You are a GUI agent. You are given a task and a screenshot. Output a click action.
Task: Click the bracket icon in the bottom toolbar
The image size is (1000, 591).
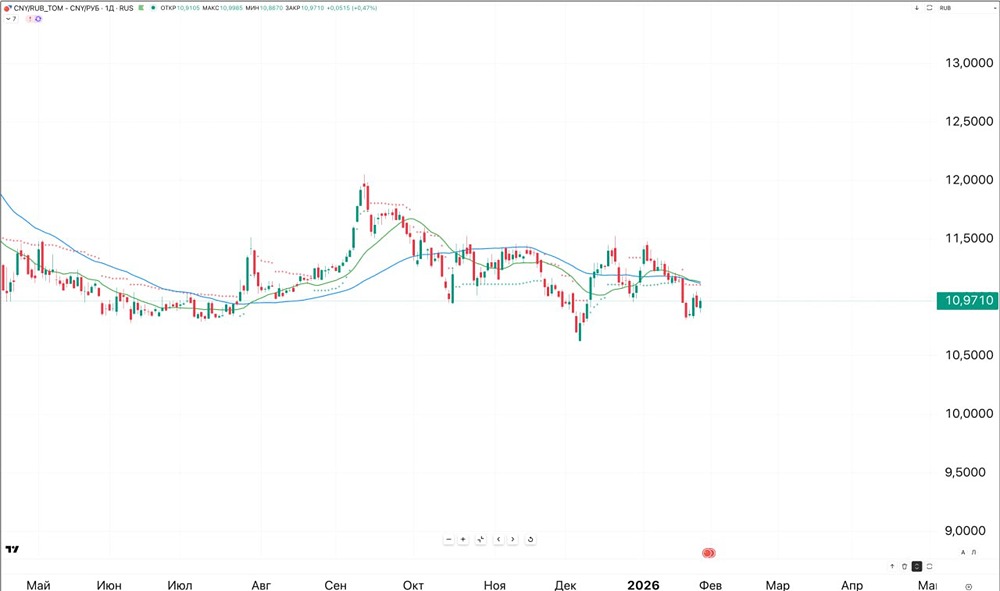pyautogui.click(x=929, y=566)
